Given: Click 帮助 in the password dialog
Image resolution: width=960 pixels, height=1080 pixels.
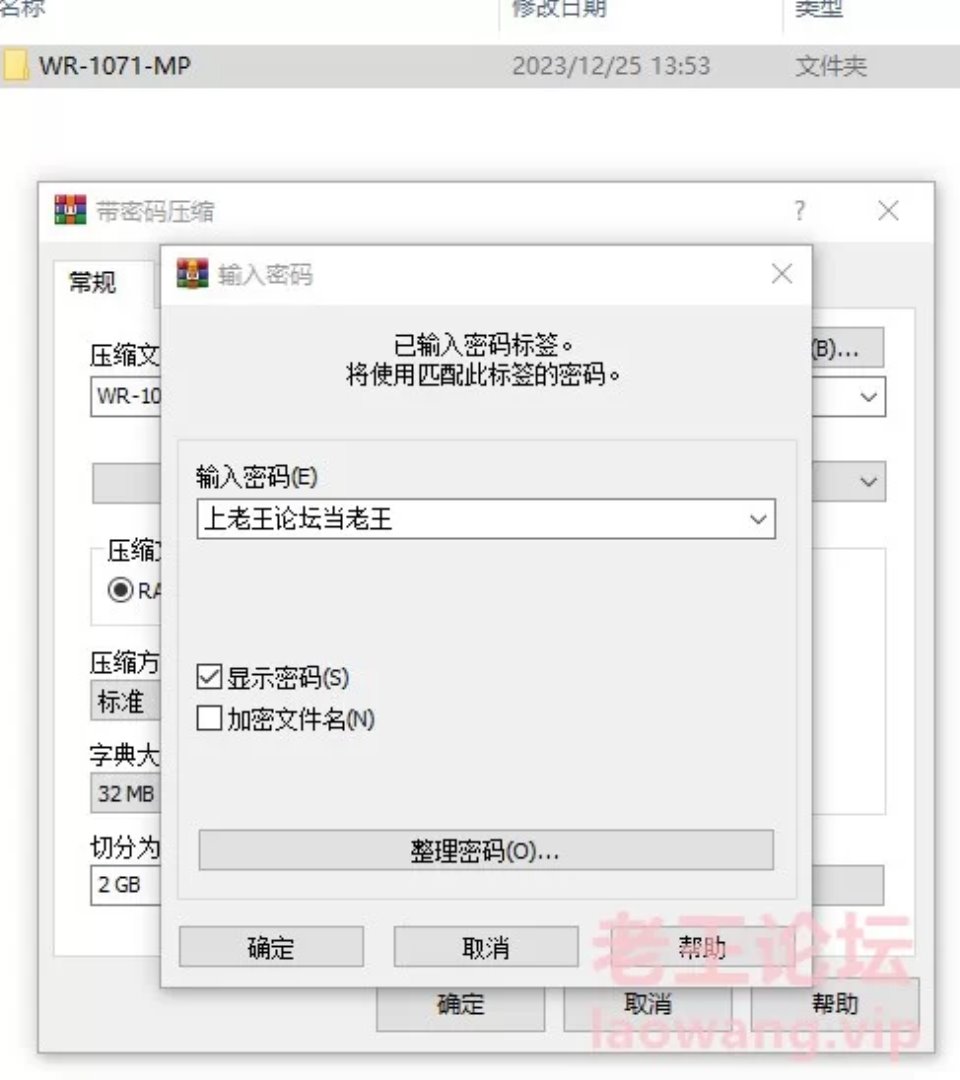Looking at the screenshot, I should [702, 947].
